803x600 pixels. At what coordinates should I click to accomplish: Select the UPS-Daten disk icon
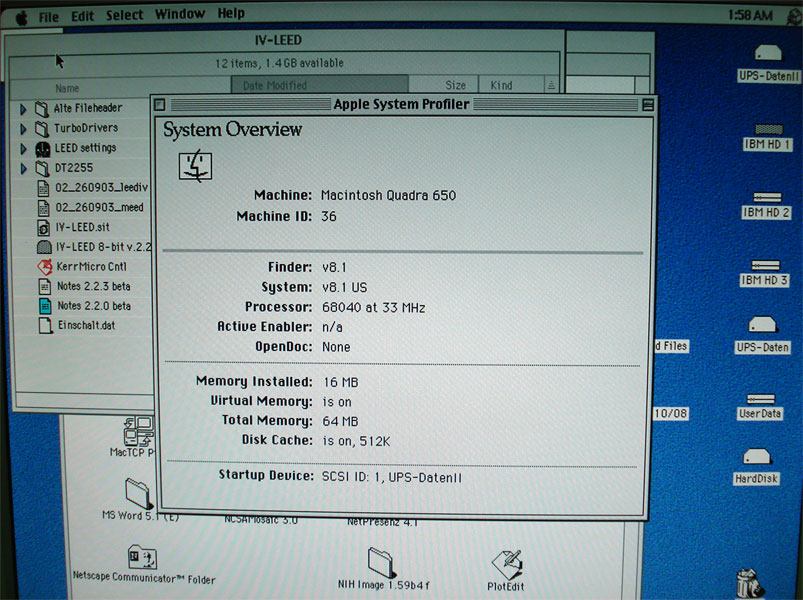pos(763,325)
